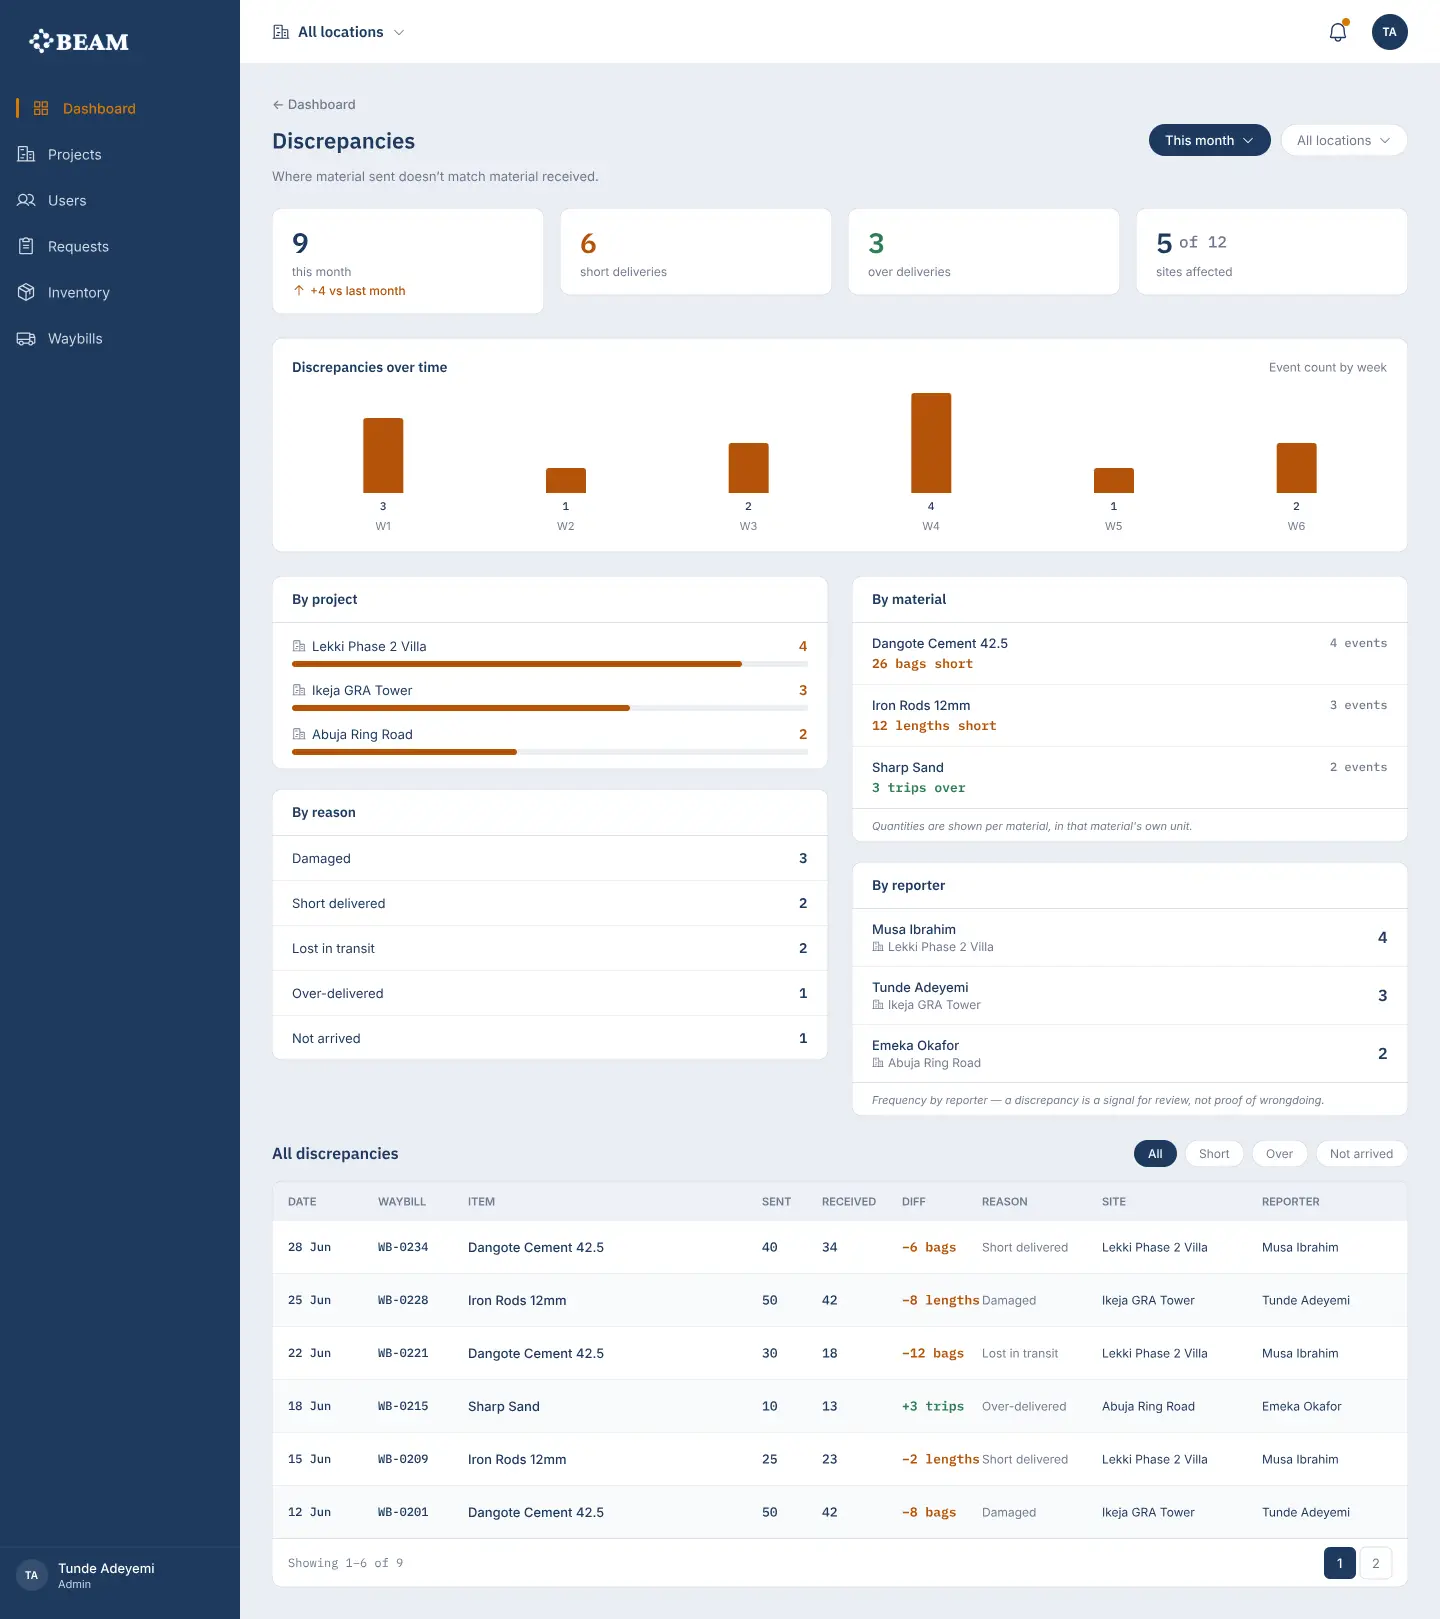Expand the All locations selector in header
The image size is (1440, 1619).
[x=339, y=32]
